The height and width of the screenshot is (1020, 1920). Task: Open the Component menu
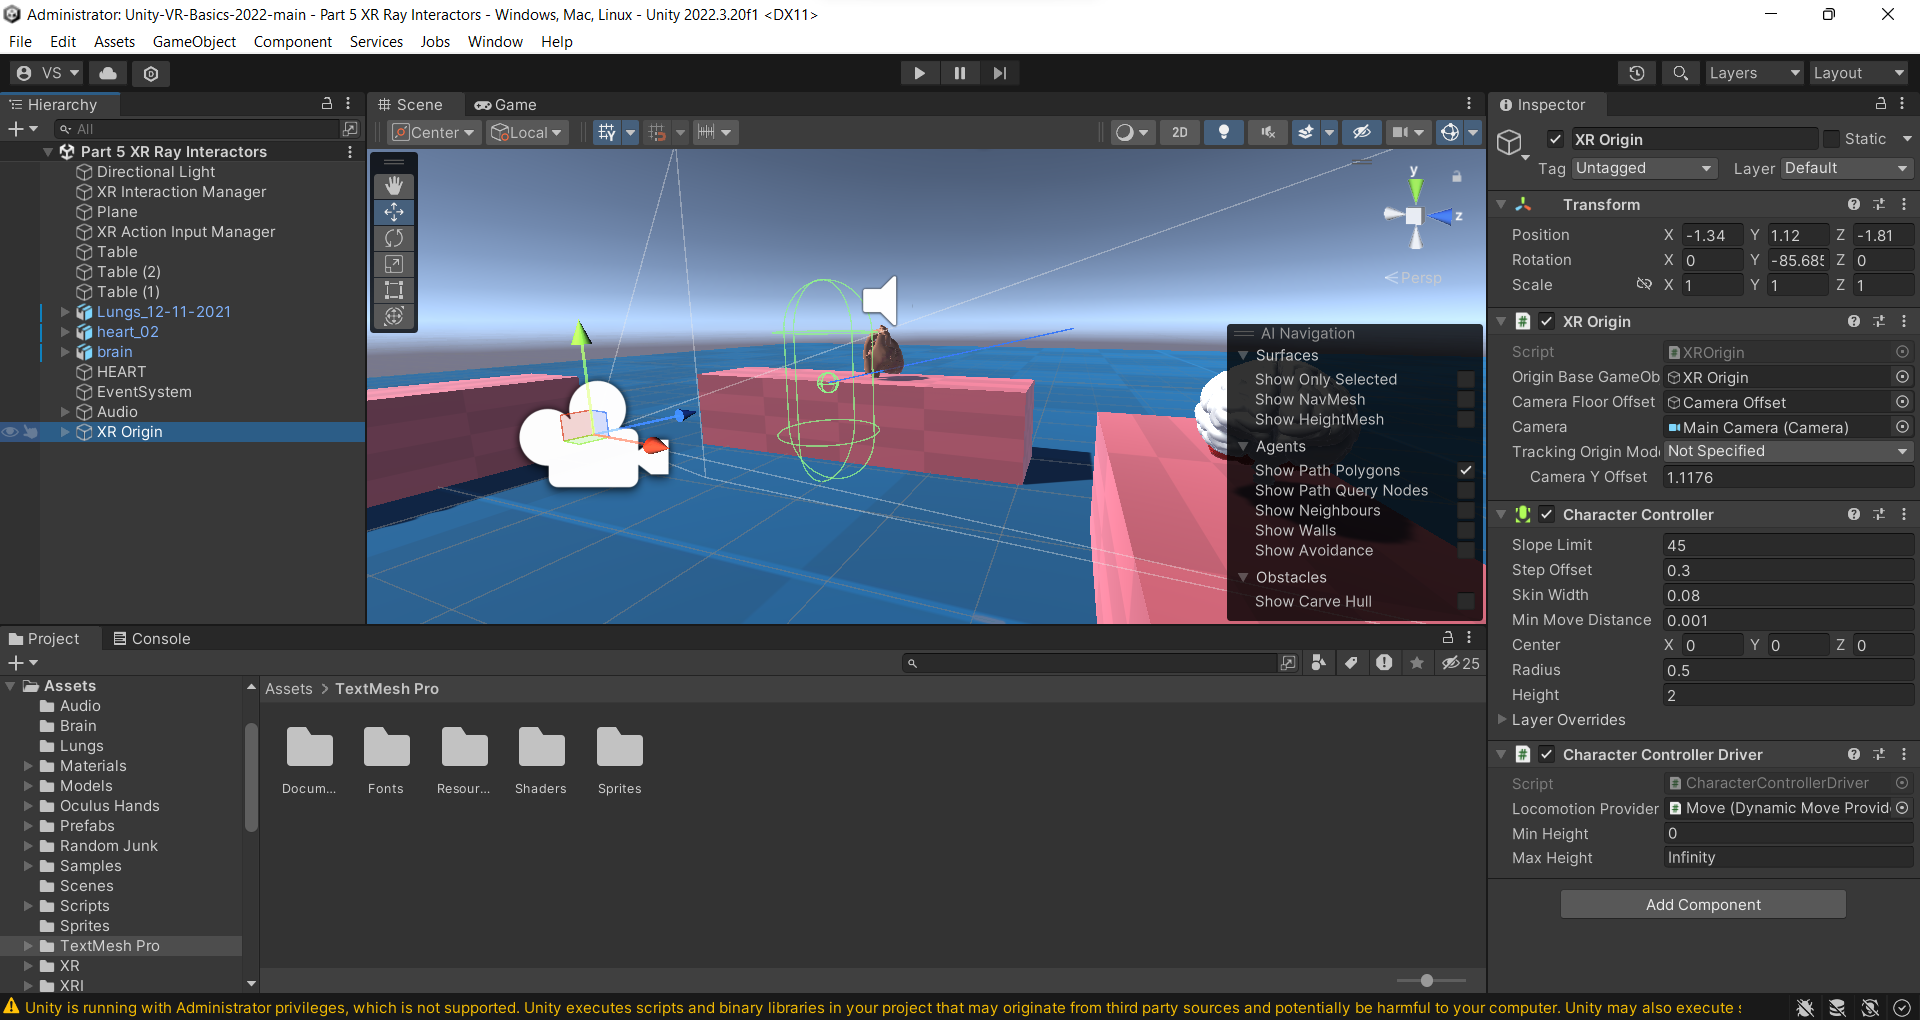pos(292,41)
